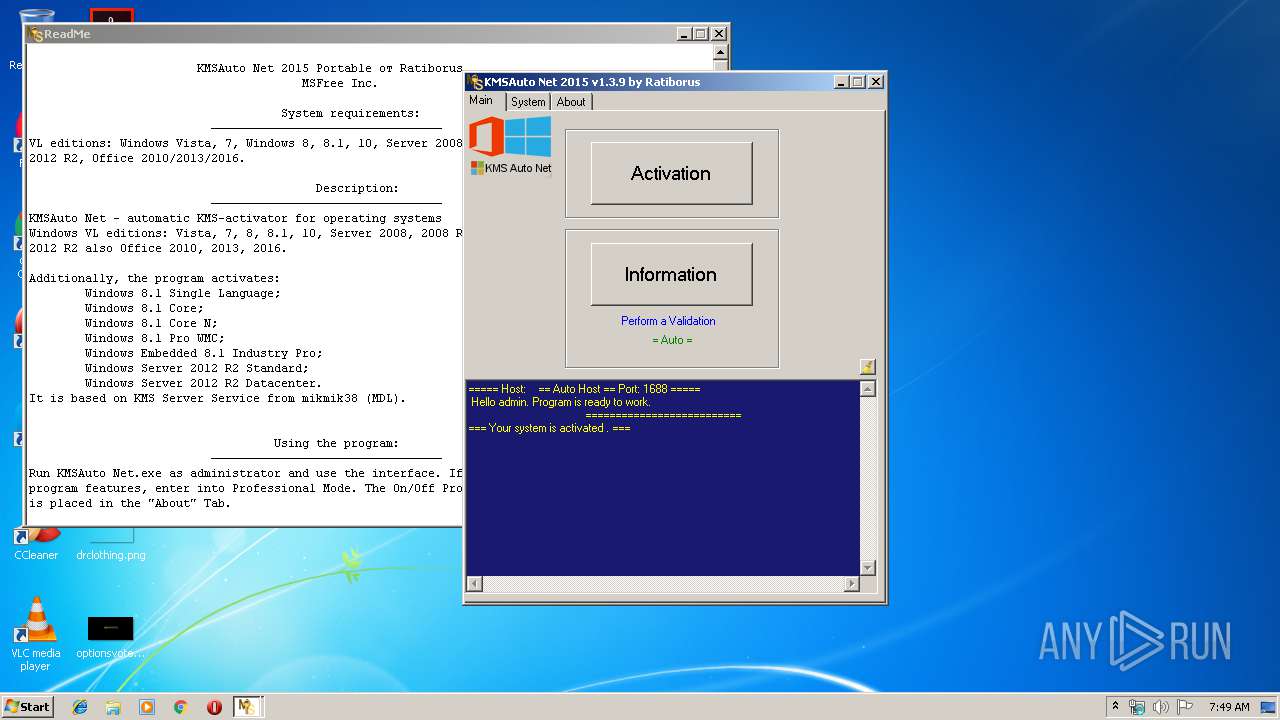The image size is (1280, 720).
Task: Show hidden tray icons arrow
Action: (1115, 706)
